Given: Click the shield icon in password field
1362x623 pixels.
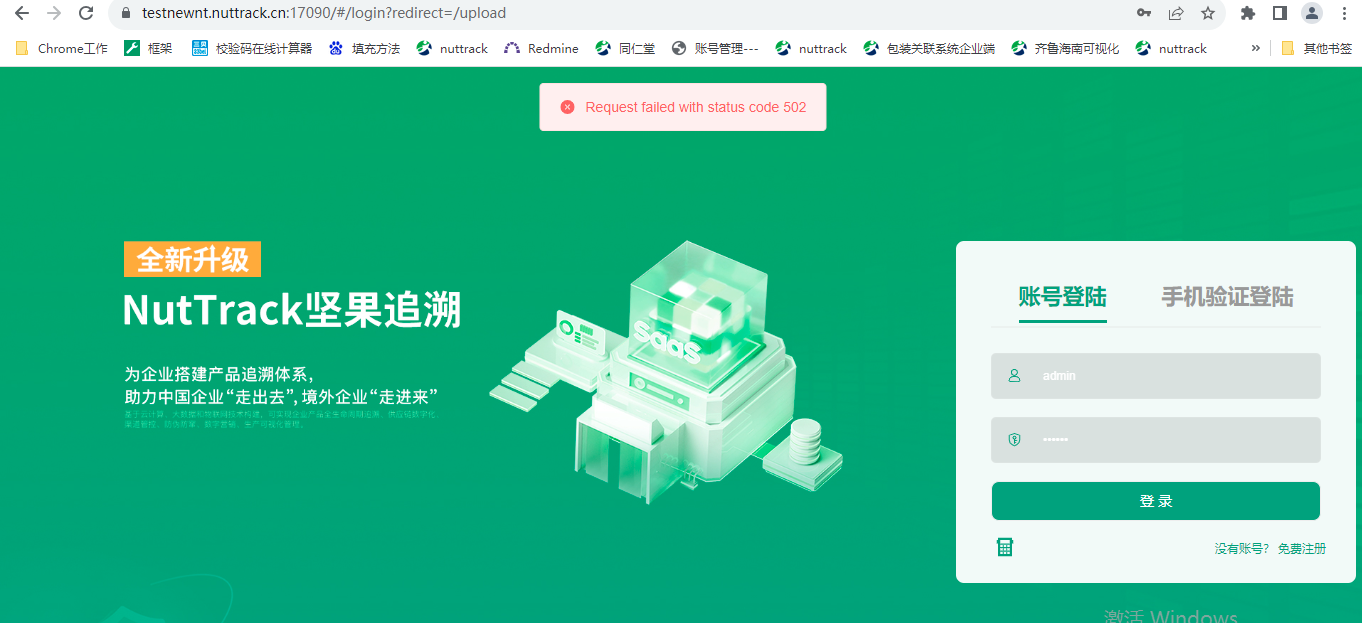Looking at the screenshot, I should 1014,440.
